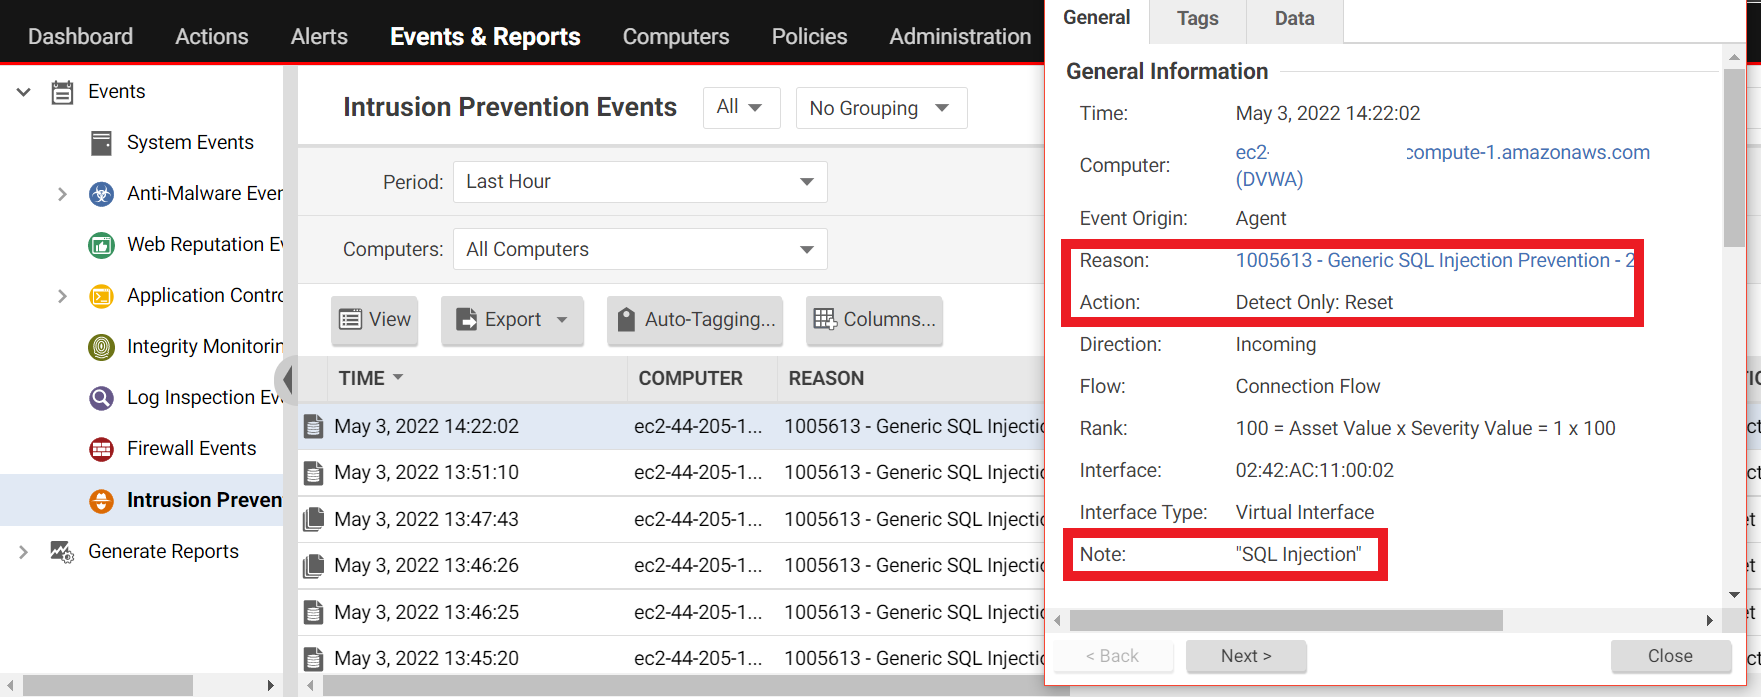Open the Alerts menu

(x=319, y=37)
